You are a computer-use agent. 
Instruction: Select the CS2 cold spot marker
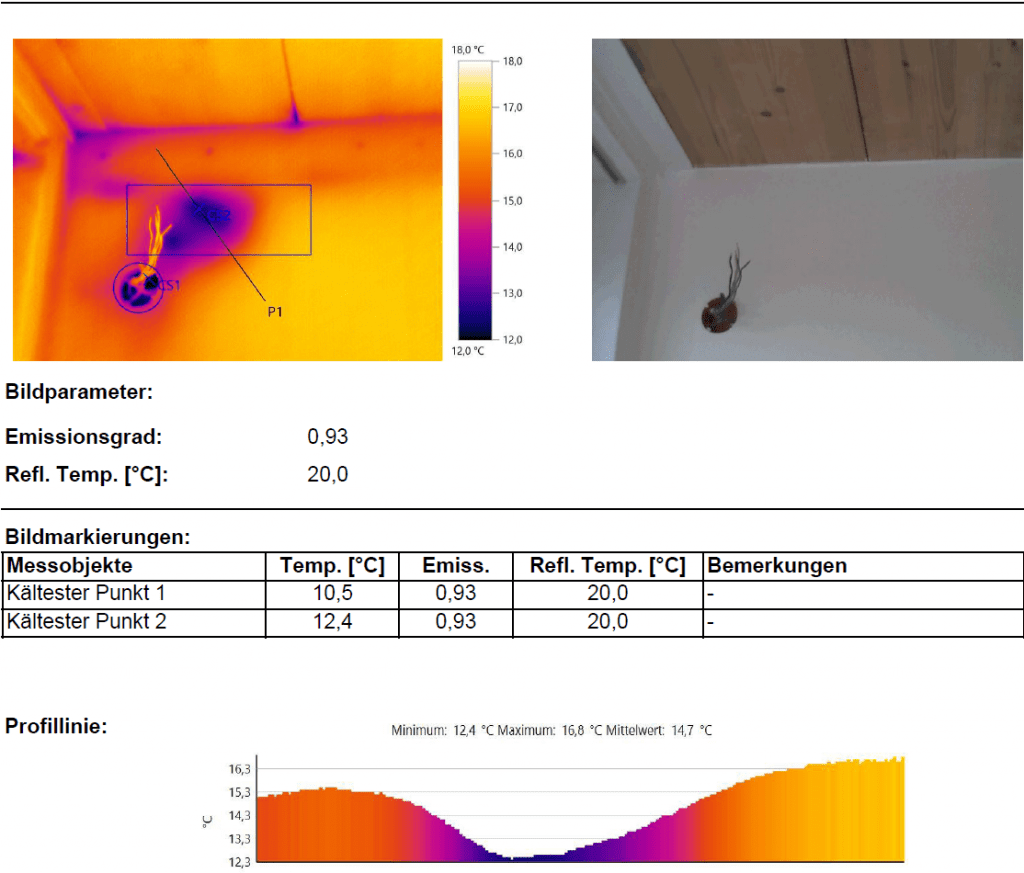pos(210,214)
